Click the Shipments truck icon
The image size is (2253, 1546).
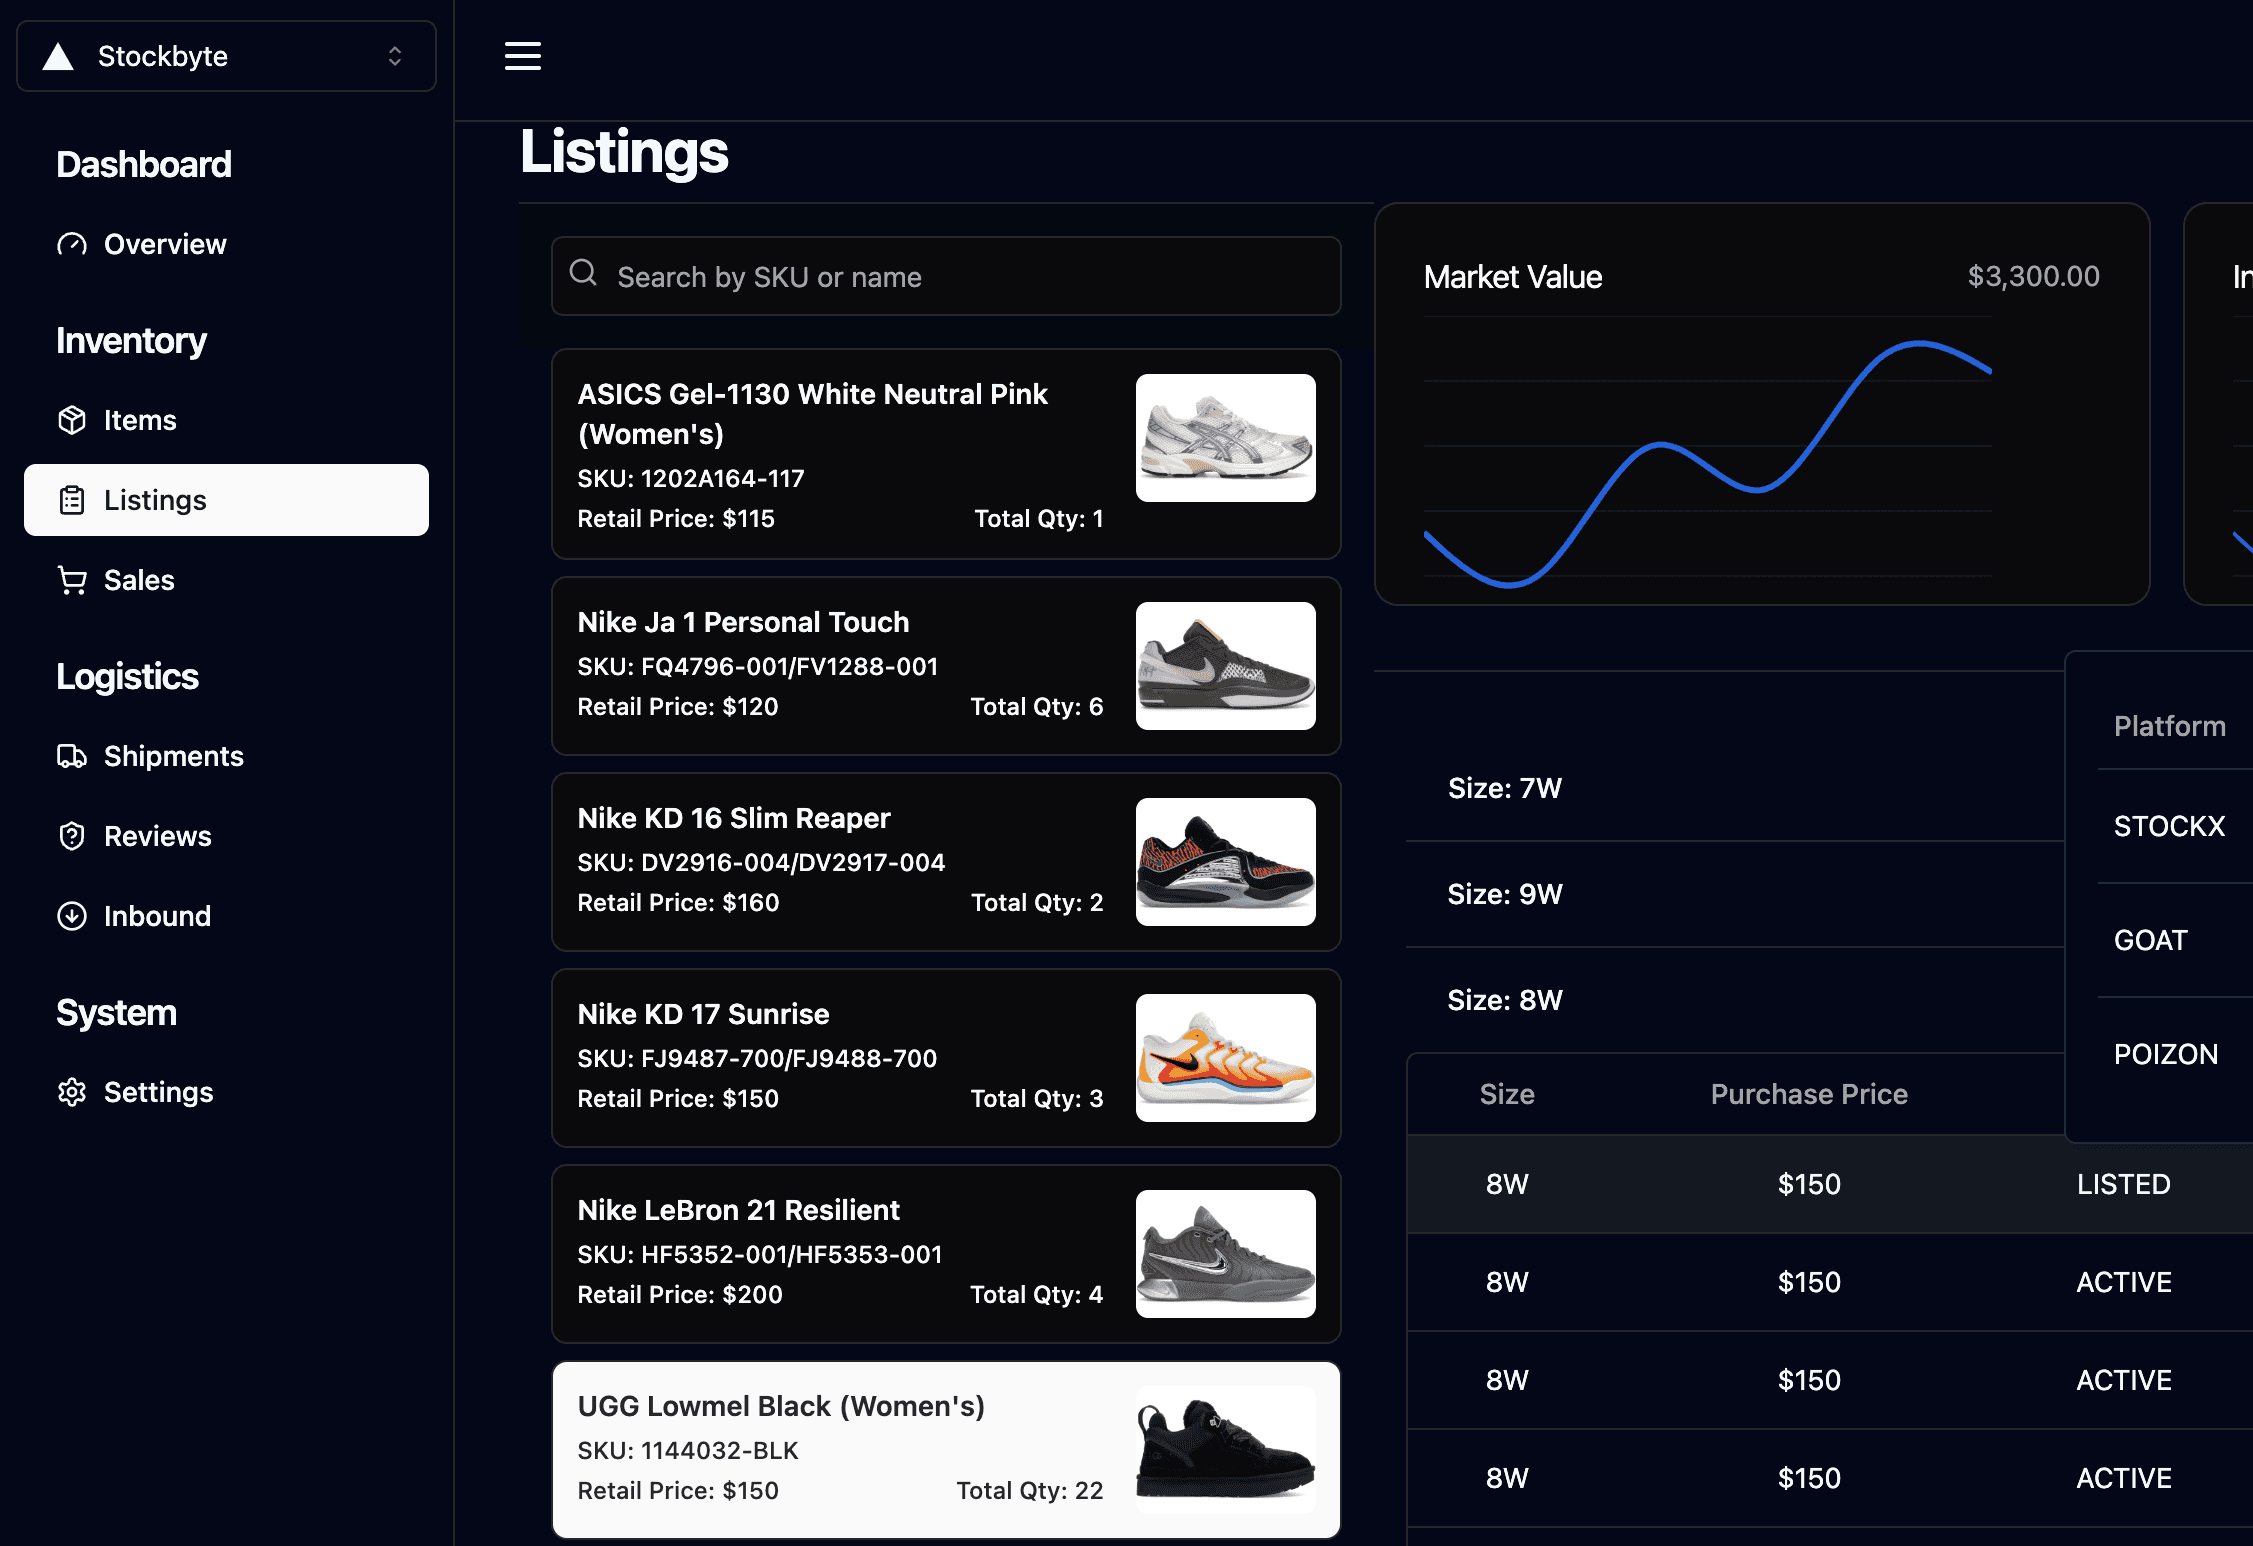point(72,756)
